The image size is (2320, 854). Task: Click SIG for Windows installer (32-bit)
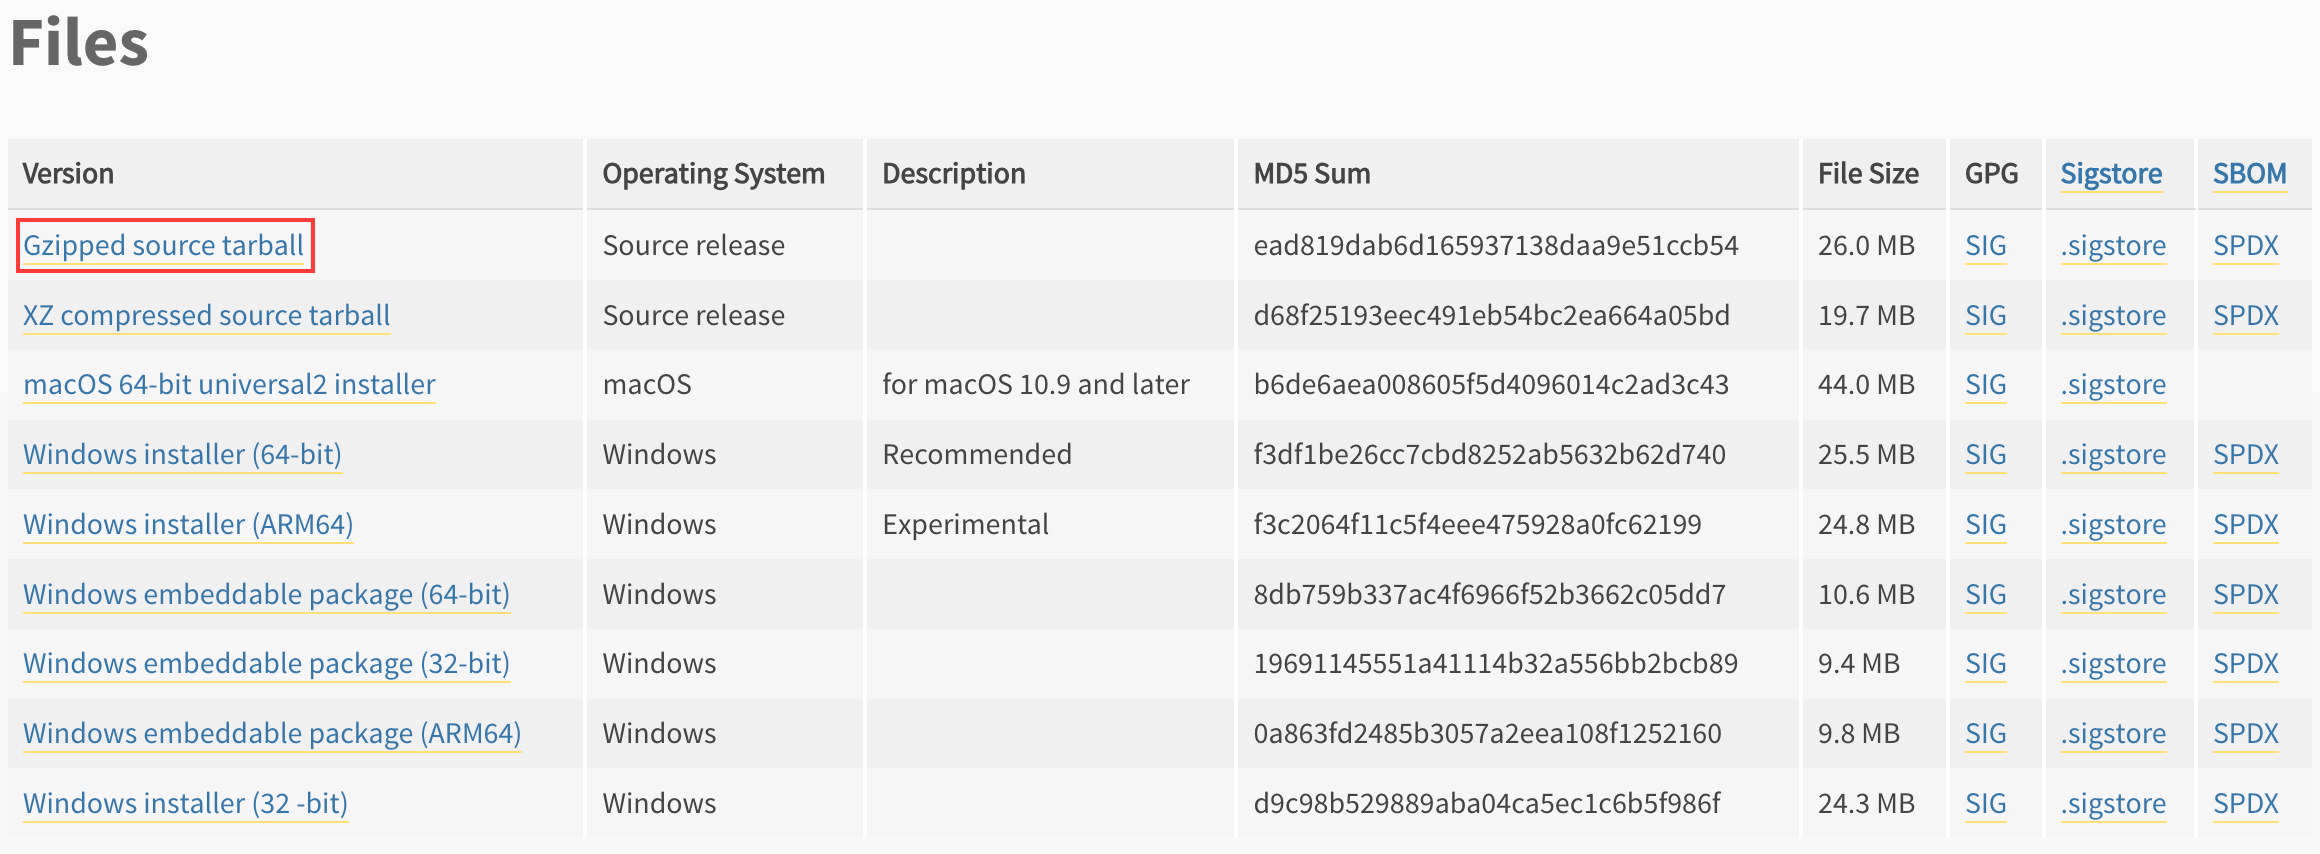pyautogui.click(x=1985, y=804)
